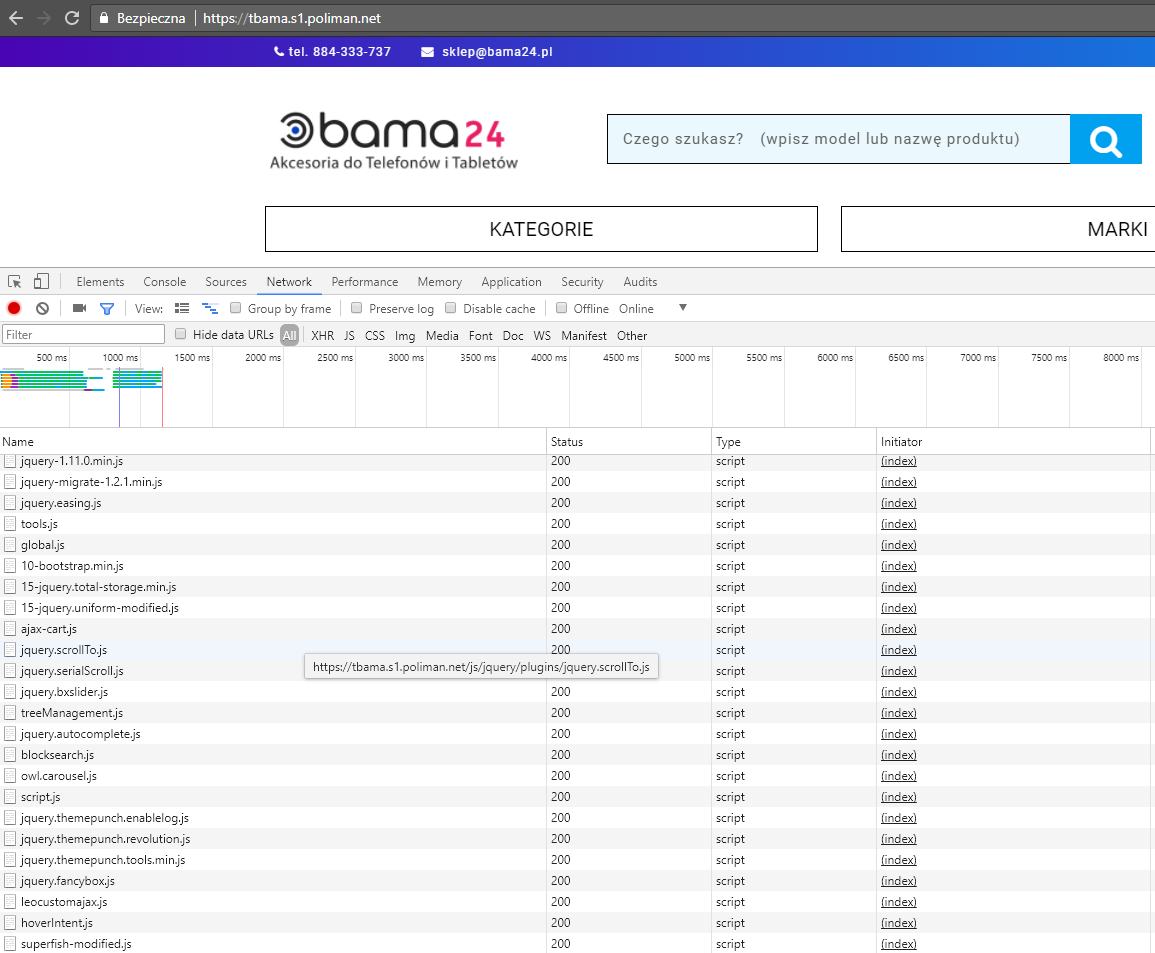The height and width of the screenshot is (953, 1155).
Task: Open the Performance tab
Action: (365, 282)
